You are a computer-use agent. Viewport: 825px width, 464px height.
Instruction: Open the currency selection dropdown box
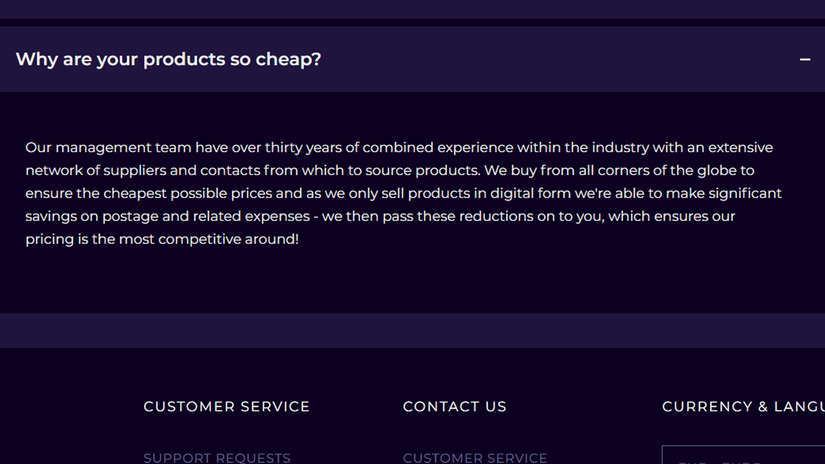tap(743, 456)
